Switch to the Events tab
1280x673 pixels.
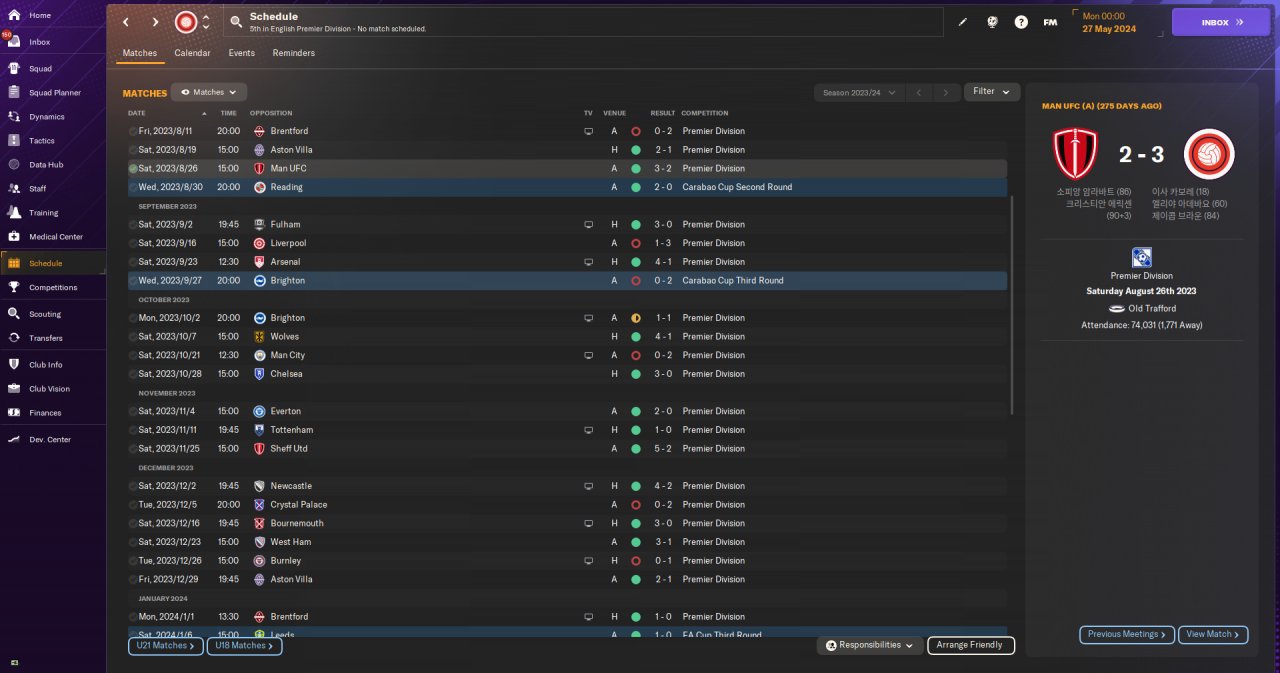[241, 53]
